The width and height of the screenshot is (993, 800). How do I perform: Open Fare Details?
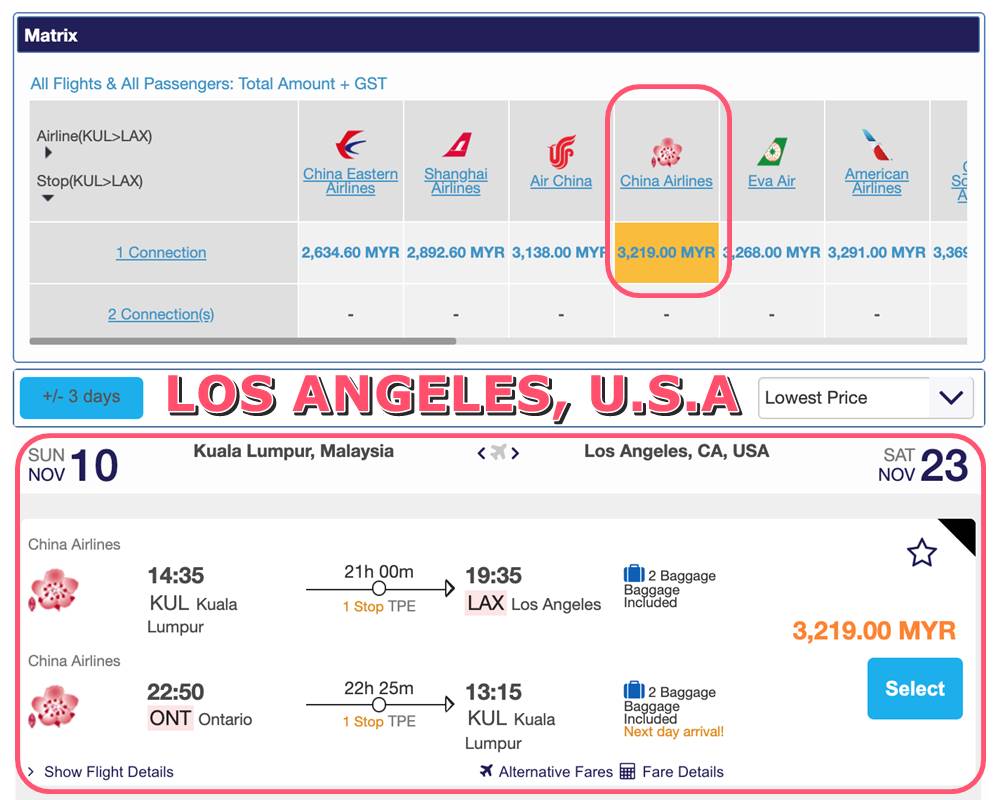[683, 771]
